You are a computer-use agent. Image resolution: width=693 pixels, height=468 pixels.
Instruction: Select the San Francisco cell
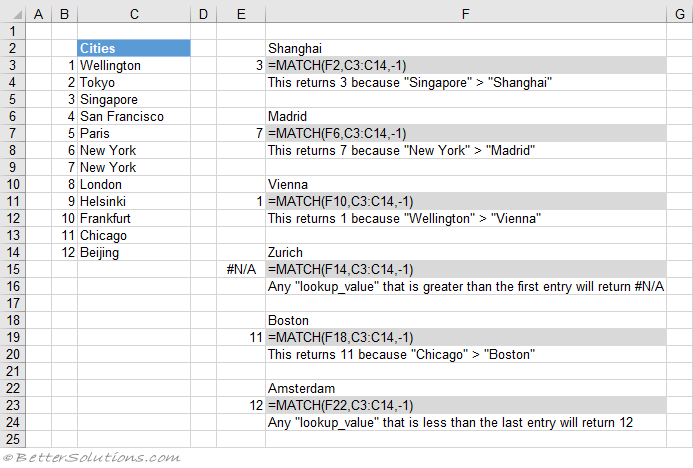tap(134, 116)
